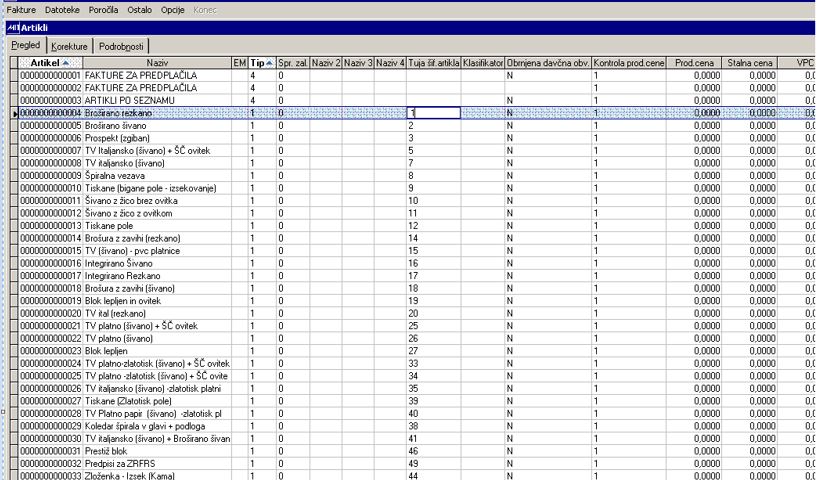Screen dimensions: 821x480
Task: Click Tuja šif.artikla value 49 in Predpisi row
Action: click(x=413, y=464)
